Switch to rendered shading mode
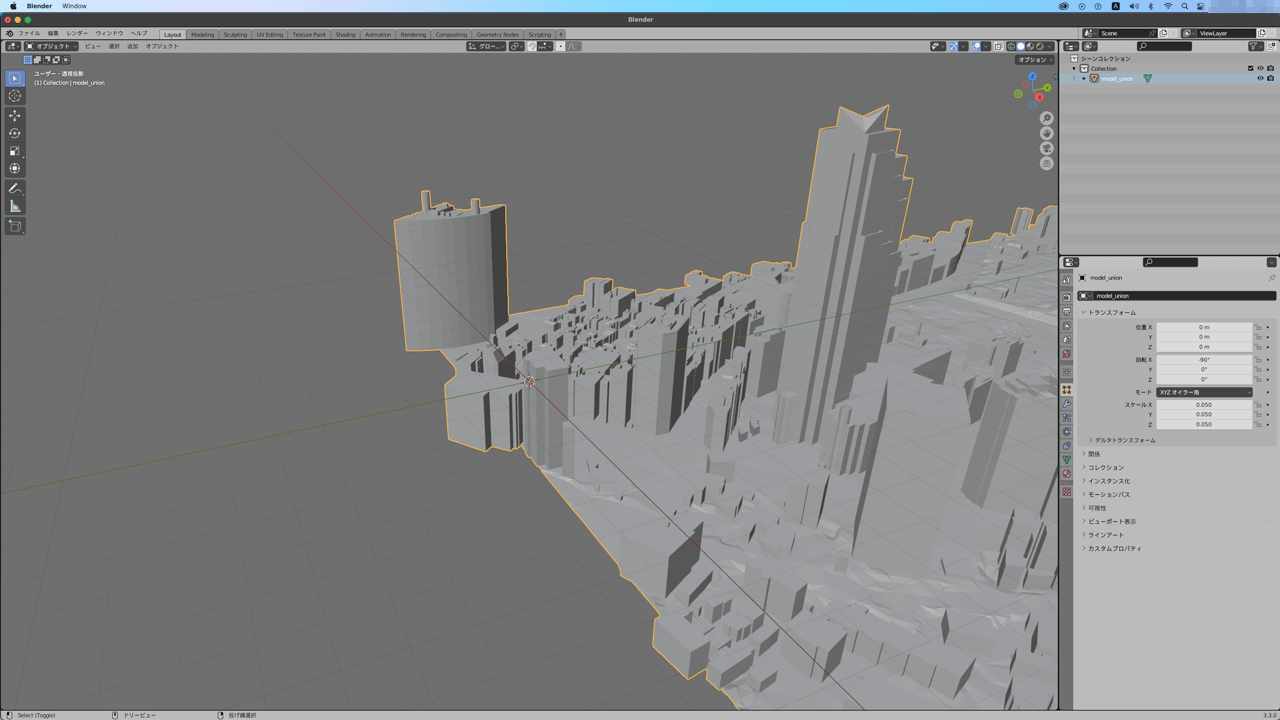The image size is (1280, 720). pos(1040,46)
